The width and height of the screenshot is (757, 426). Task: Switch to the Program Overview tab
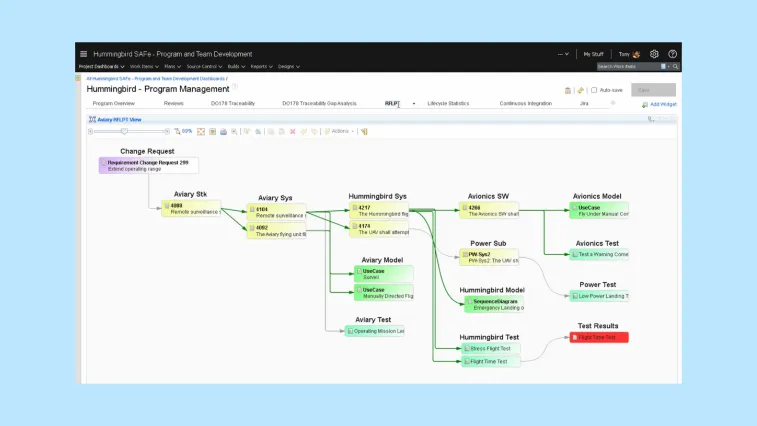click(x=113, y=103)
